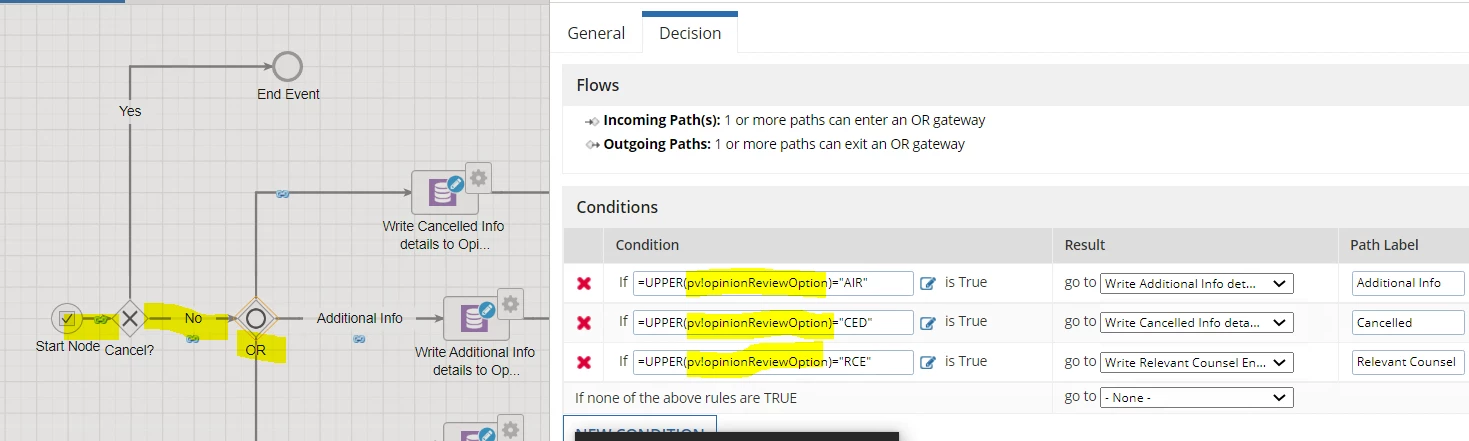Viewport: 1469px width, 441px height.
Task: Open expression editor for the CED condition
Action: 927,323
